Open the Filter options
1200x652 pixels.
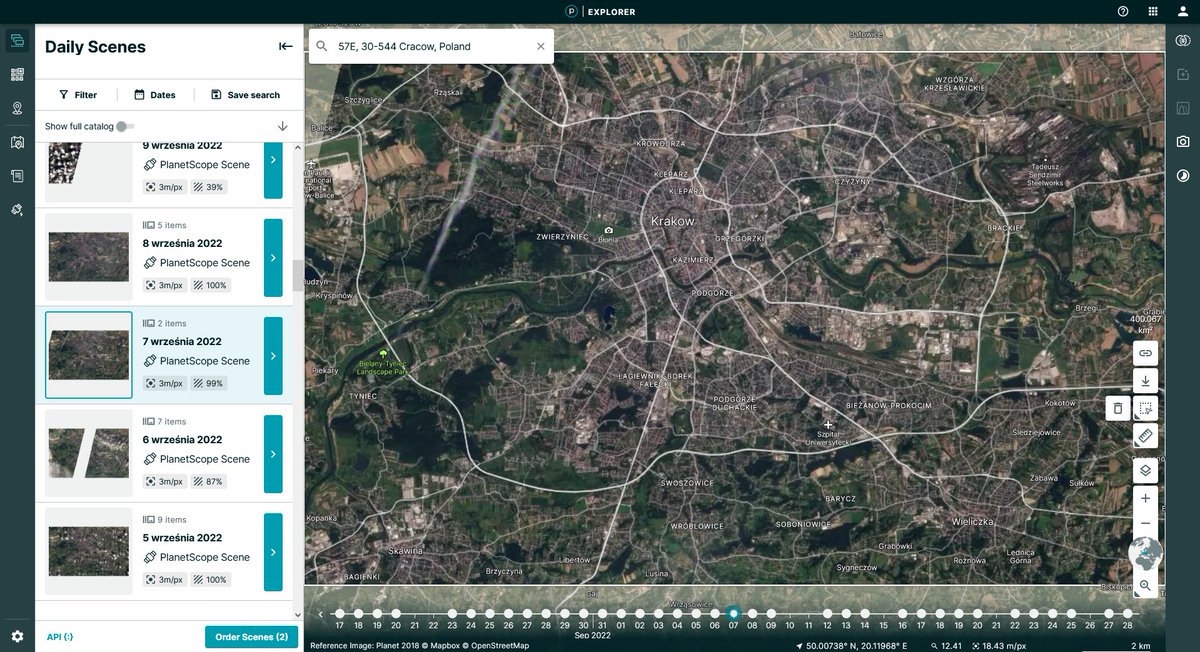point(78,95)
